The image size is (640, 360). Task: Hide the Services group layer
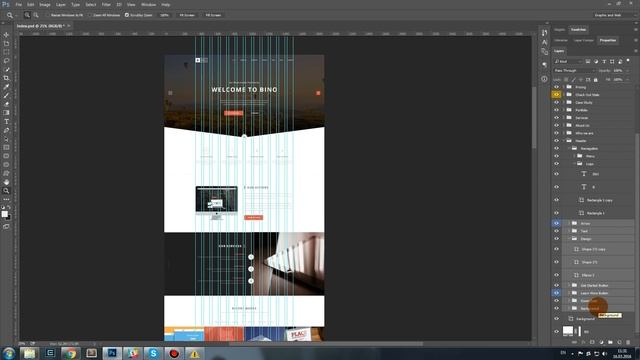pyautogui.click(x=556, y=118)
